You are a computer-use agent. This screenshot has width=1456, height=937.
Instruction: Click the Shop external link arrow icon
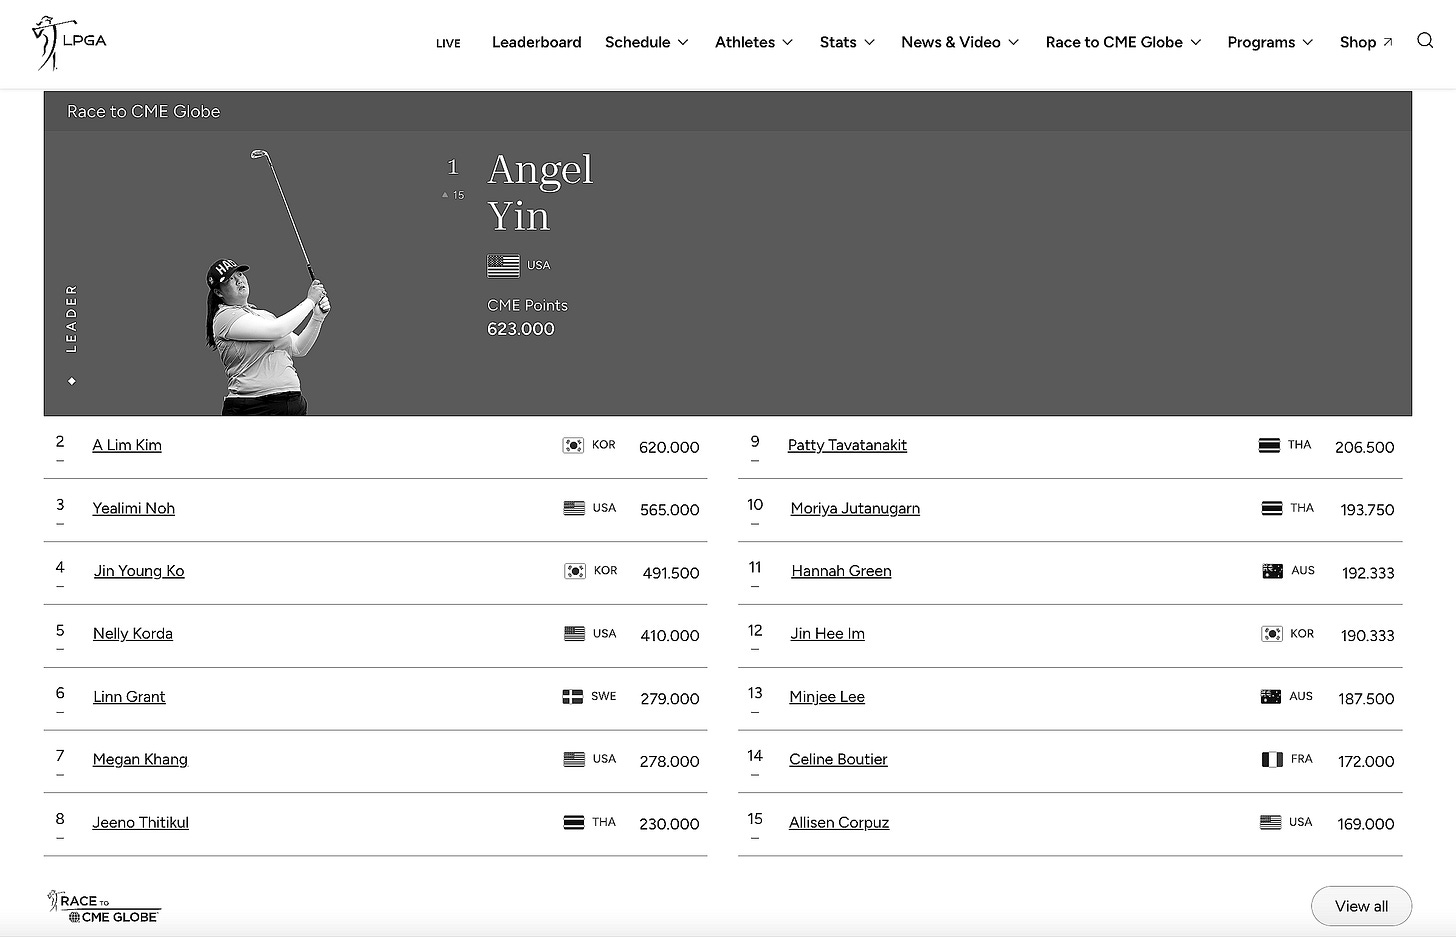tap(1388, 42)
